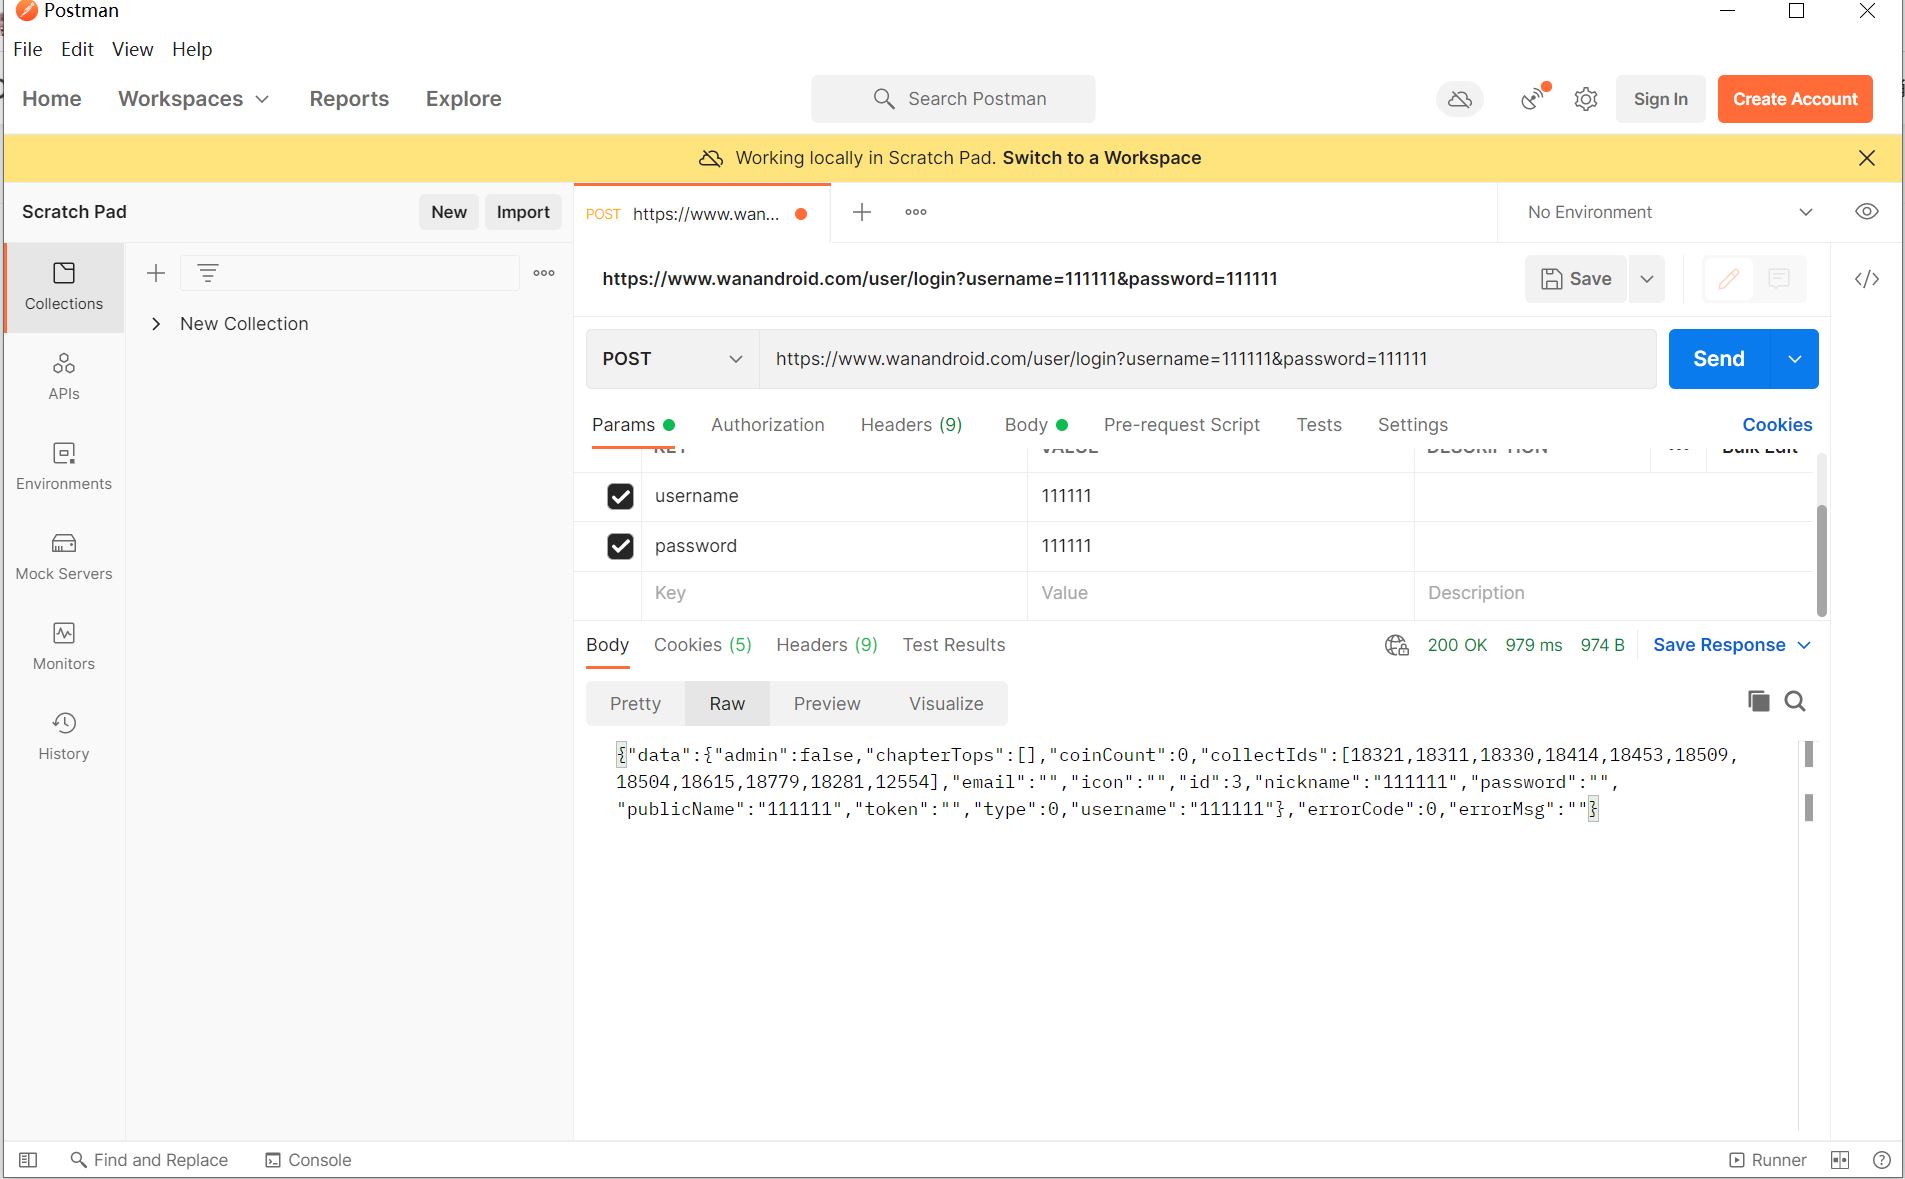The height and width of the screenshot is (1179, 1905).
Task: Open the code snippet generator
Action: click(x=1868, y=279)
